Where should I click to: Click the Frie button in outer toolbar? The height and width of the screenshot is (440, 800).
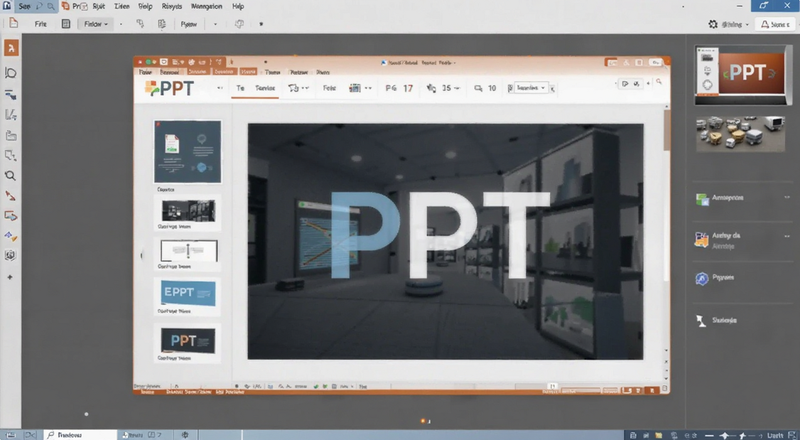point(41,24)
